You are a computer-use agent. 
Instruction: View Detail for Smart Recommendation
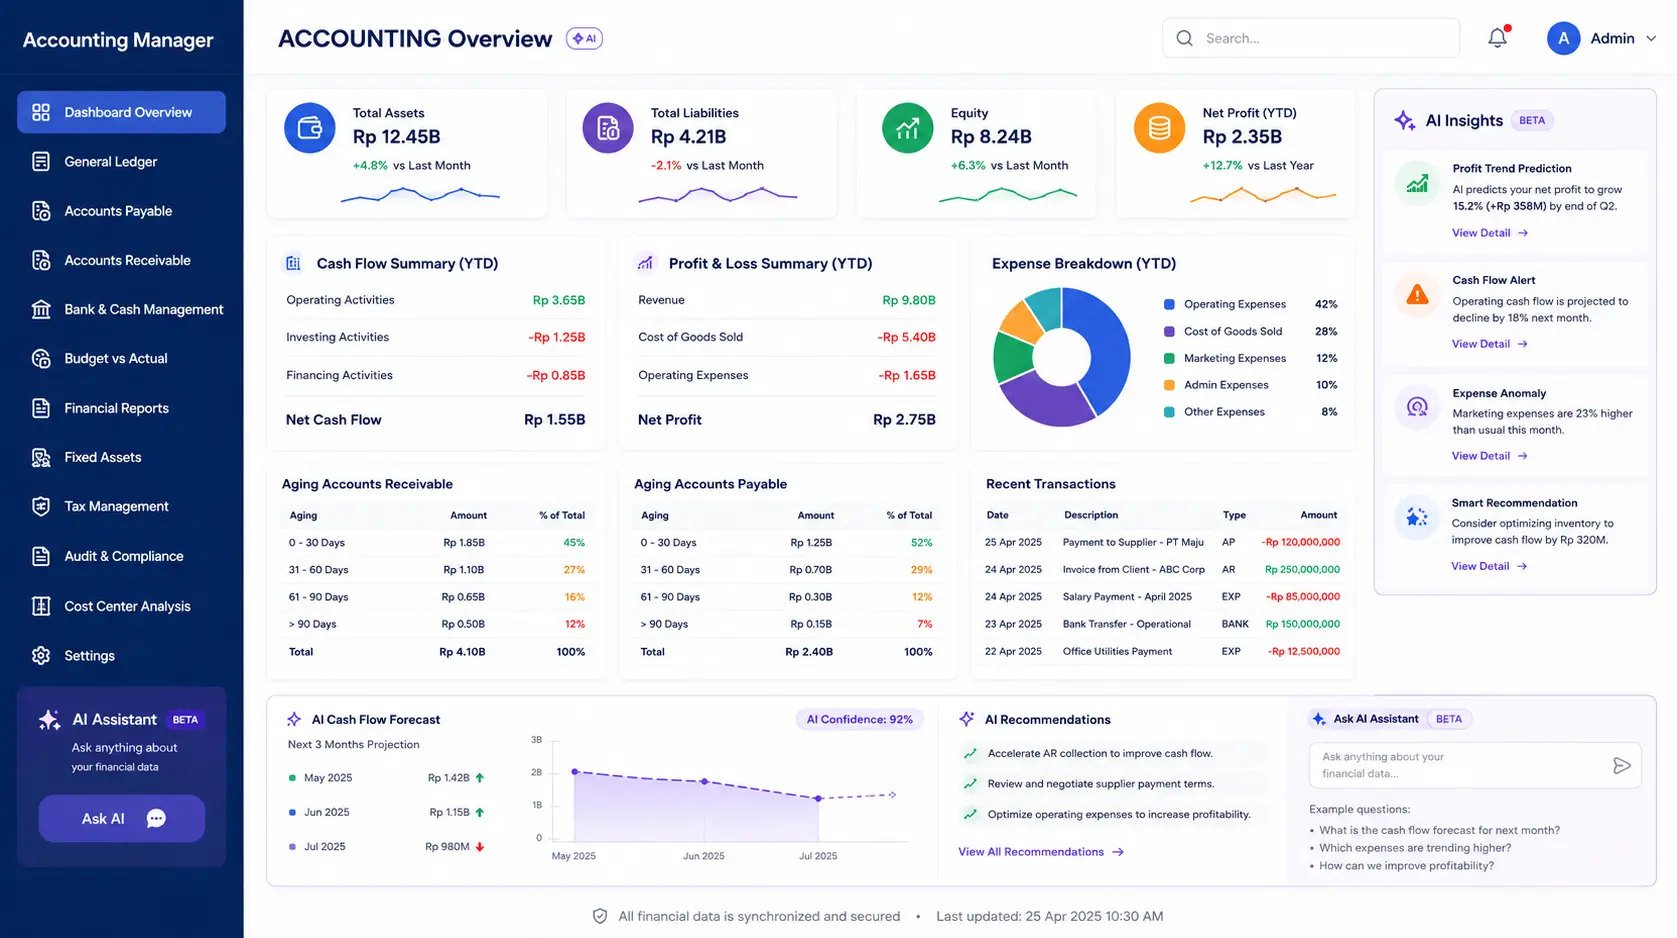pyautogui.click(x=1489, y=566)
